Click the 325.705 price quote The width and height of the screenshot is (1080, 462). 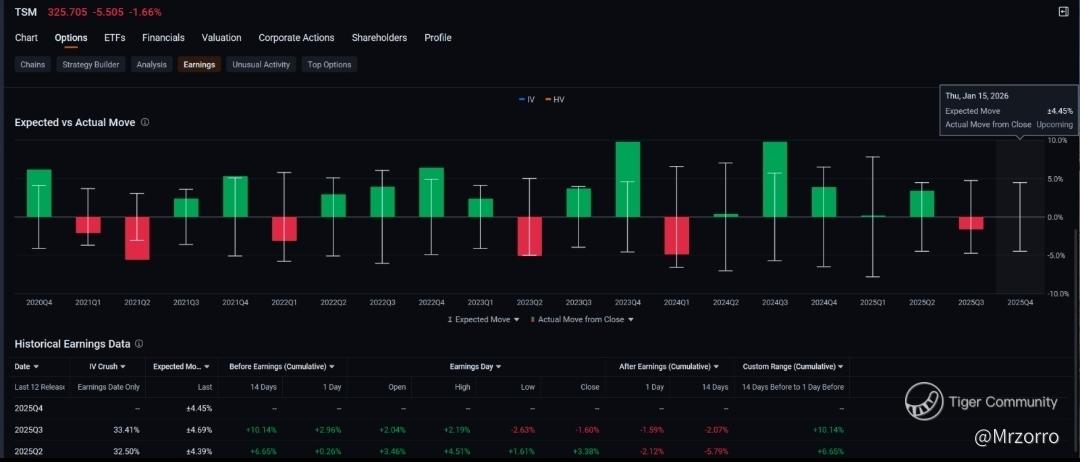pos(67,12)
